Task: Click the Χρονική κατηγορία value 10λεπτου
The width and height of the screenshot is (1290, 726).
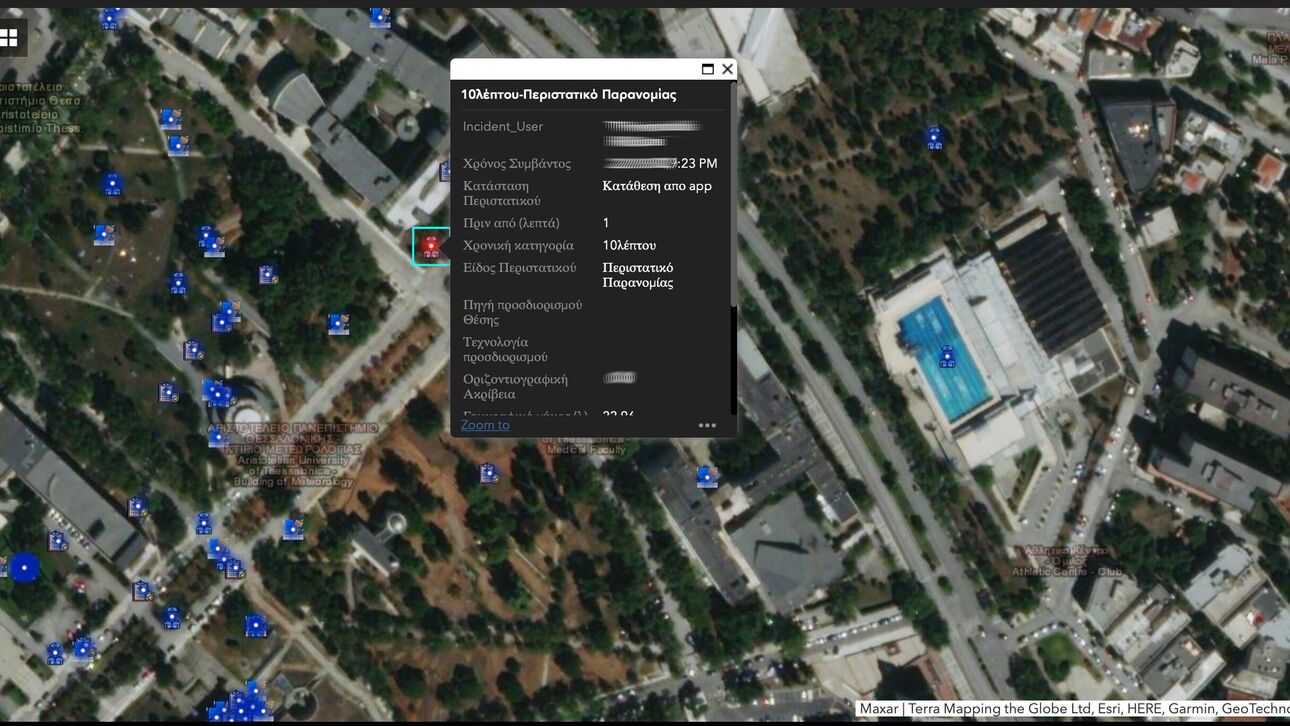Action: pyautogui.click(x=629, y=245)
